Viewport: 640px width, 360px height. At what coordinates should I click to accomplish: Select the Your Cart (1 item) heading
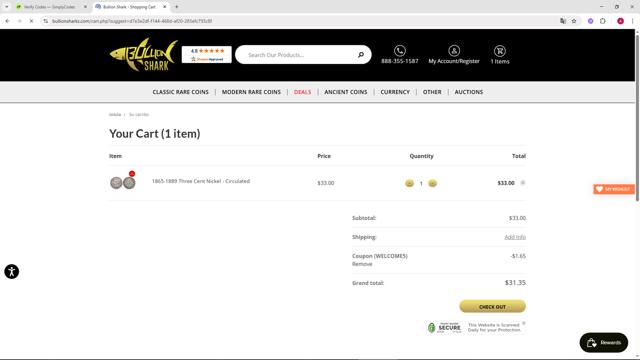coord(155,133)
